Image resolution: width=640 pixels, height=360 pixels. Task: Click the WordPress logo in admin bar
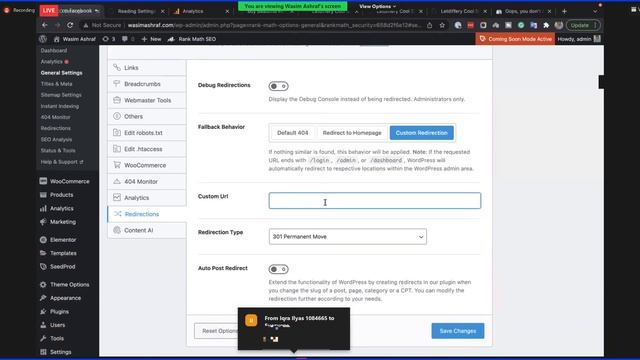click(x=43, y=39)
